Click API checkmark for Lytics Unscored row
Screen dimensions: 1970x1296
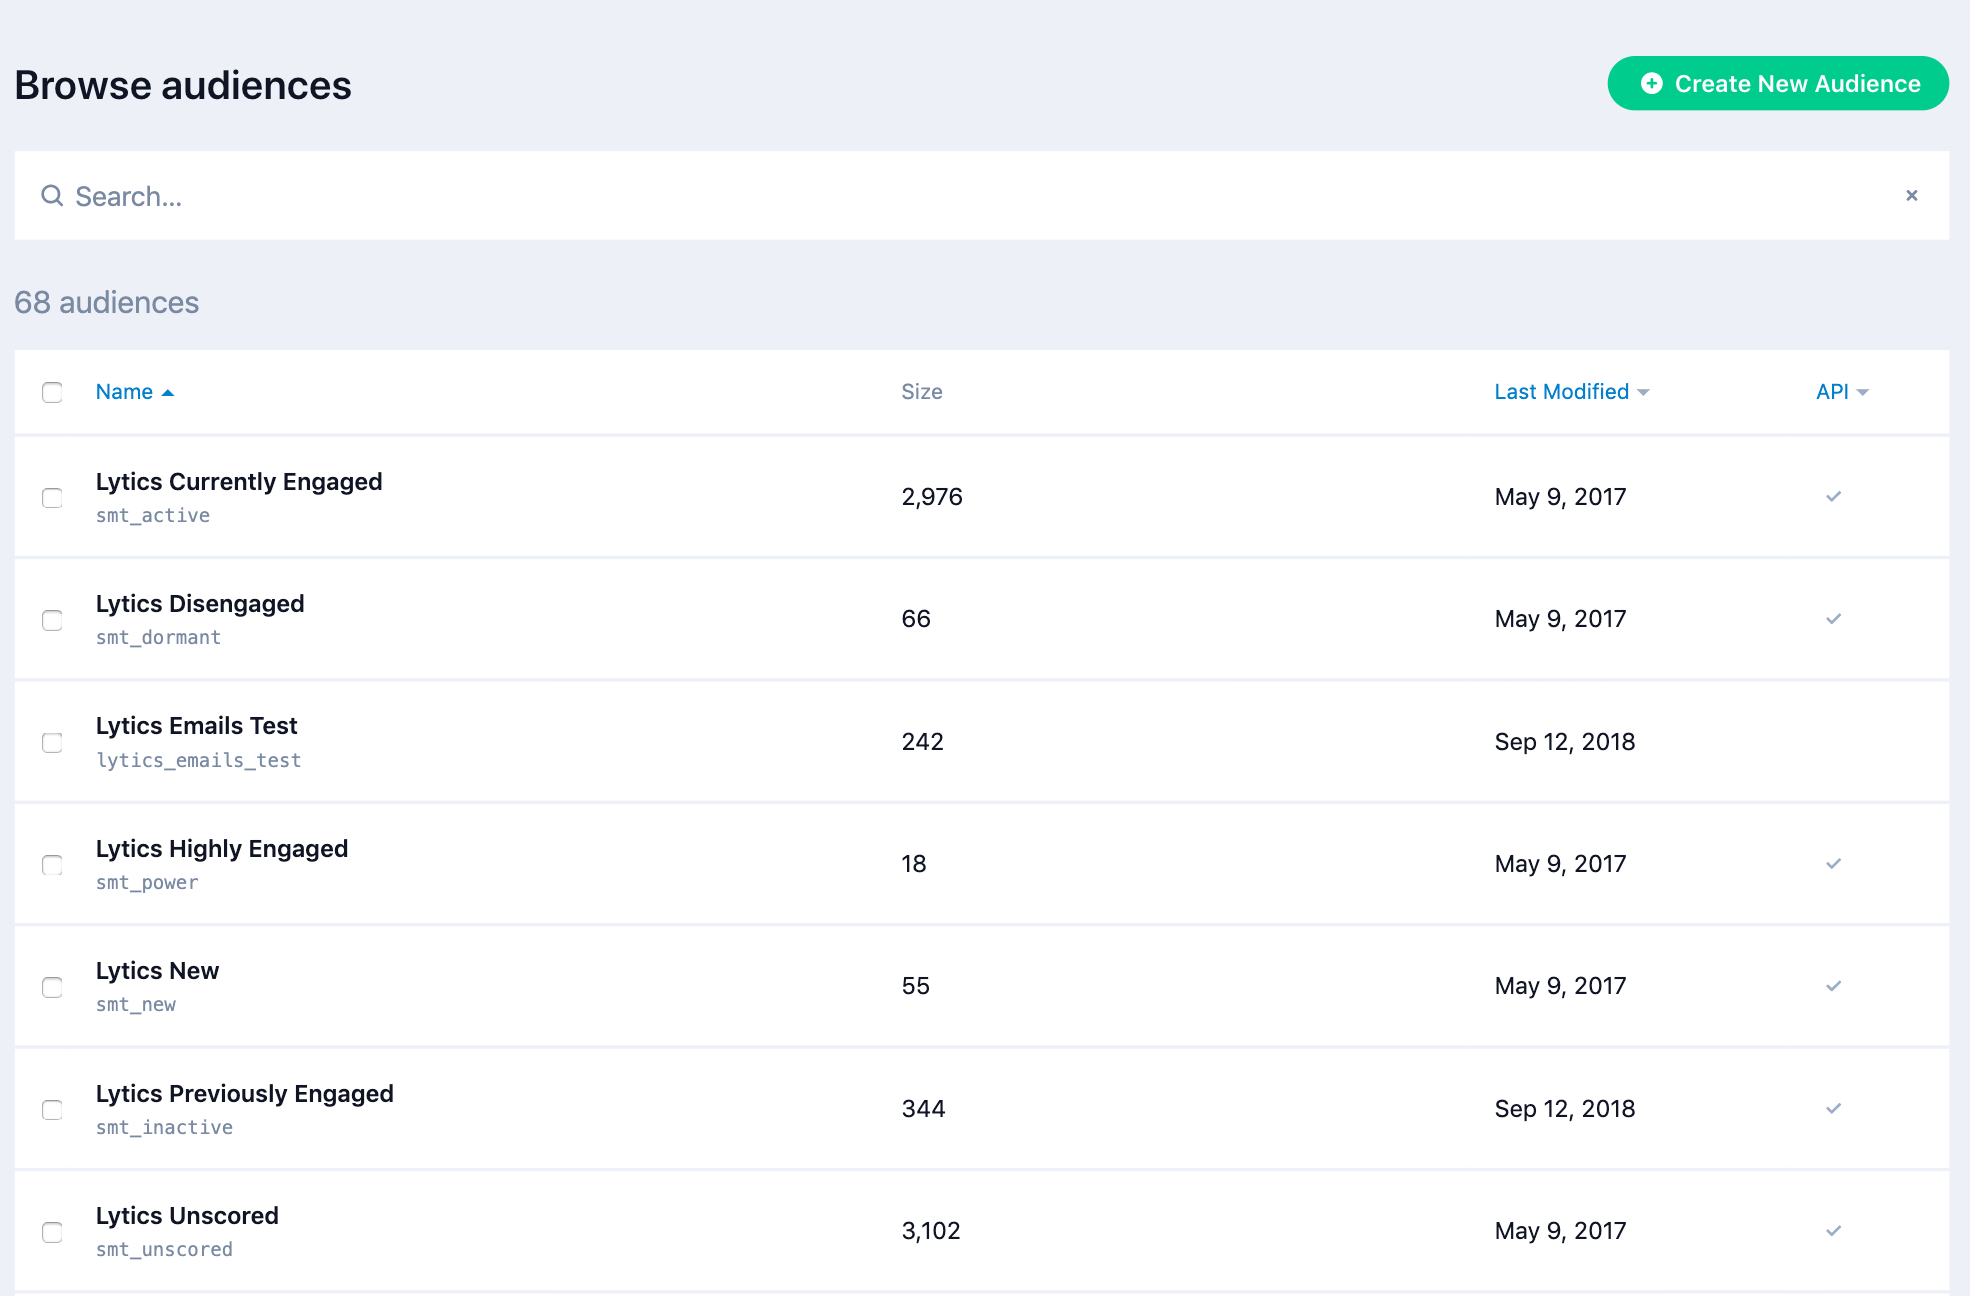[1833, 1231]
